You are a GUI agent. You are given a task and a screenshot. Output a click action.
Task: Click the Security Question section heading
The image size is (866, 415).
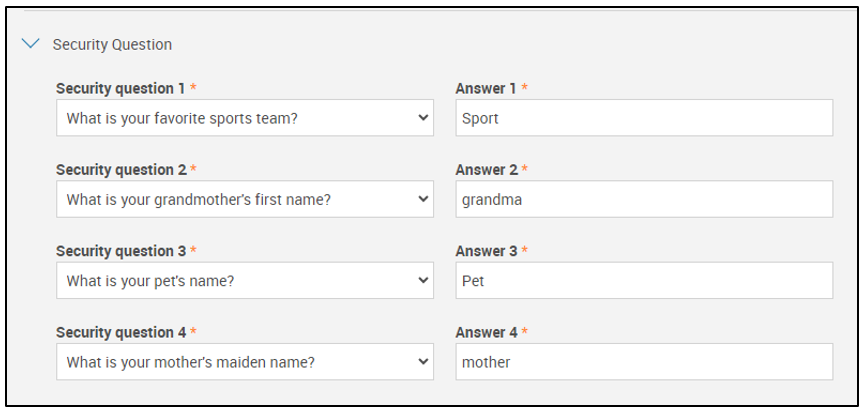coord(112,44)
